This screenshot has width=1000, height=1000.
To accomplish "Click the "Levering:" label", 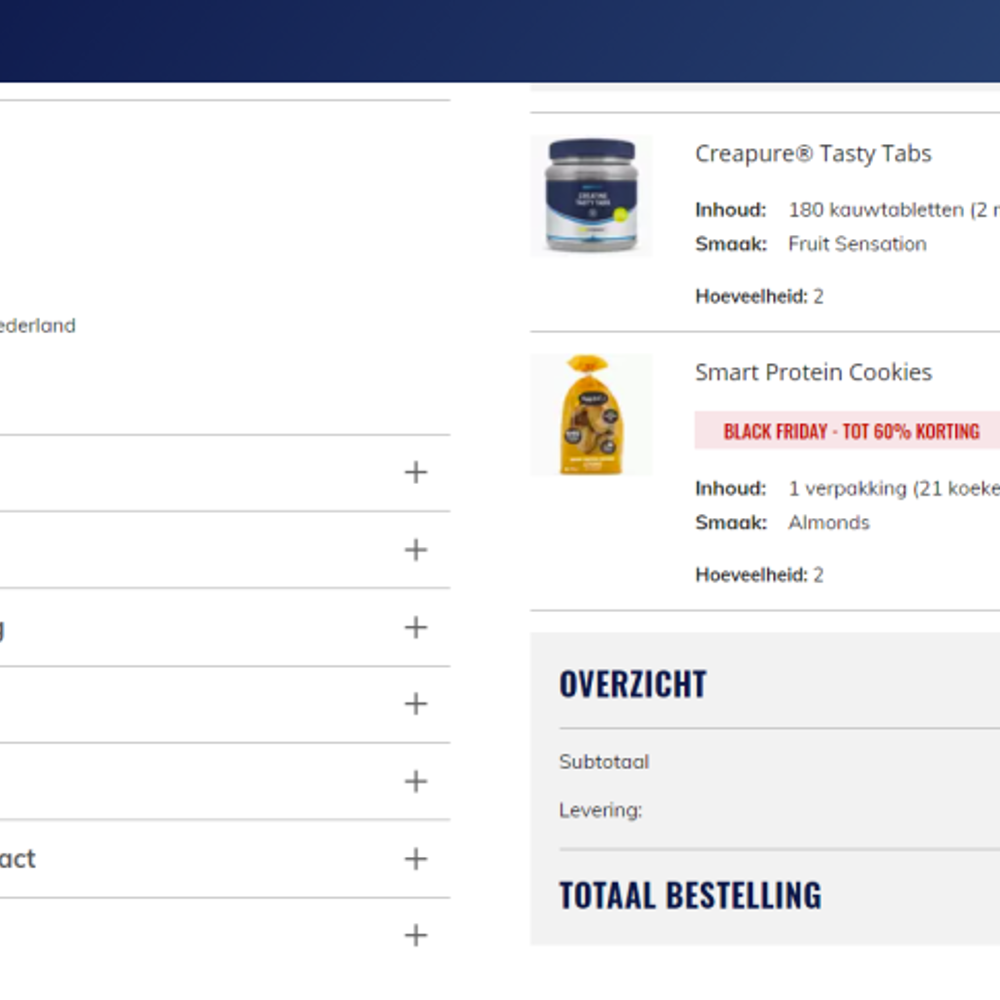I will tap(600, 810).
